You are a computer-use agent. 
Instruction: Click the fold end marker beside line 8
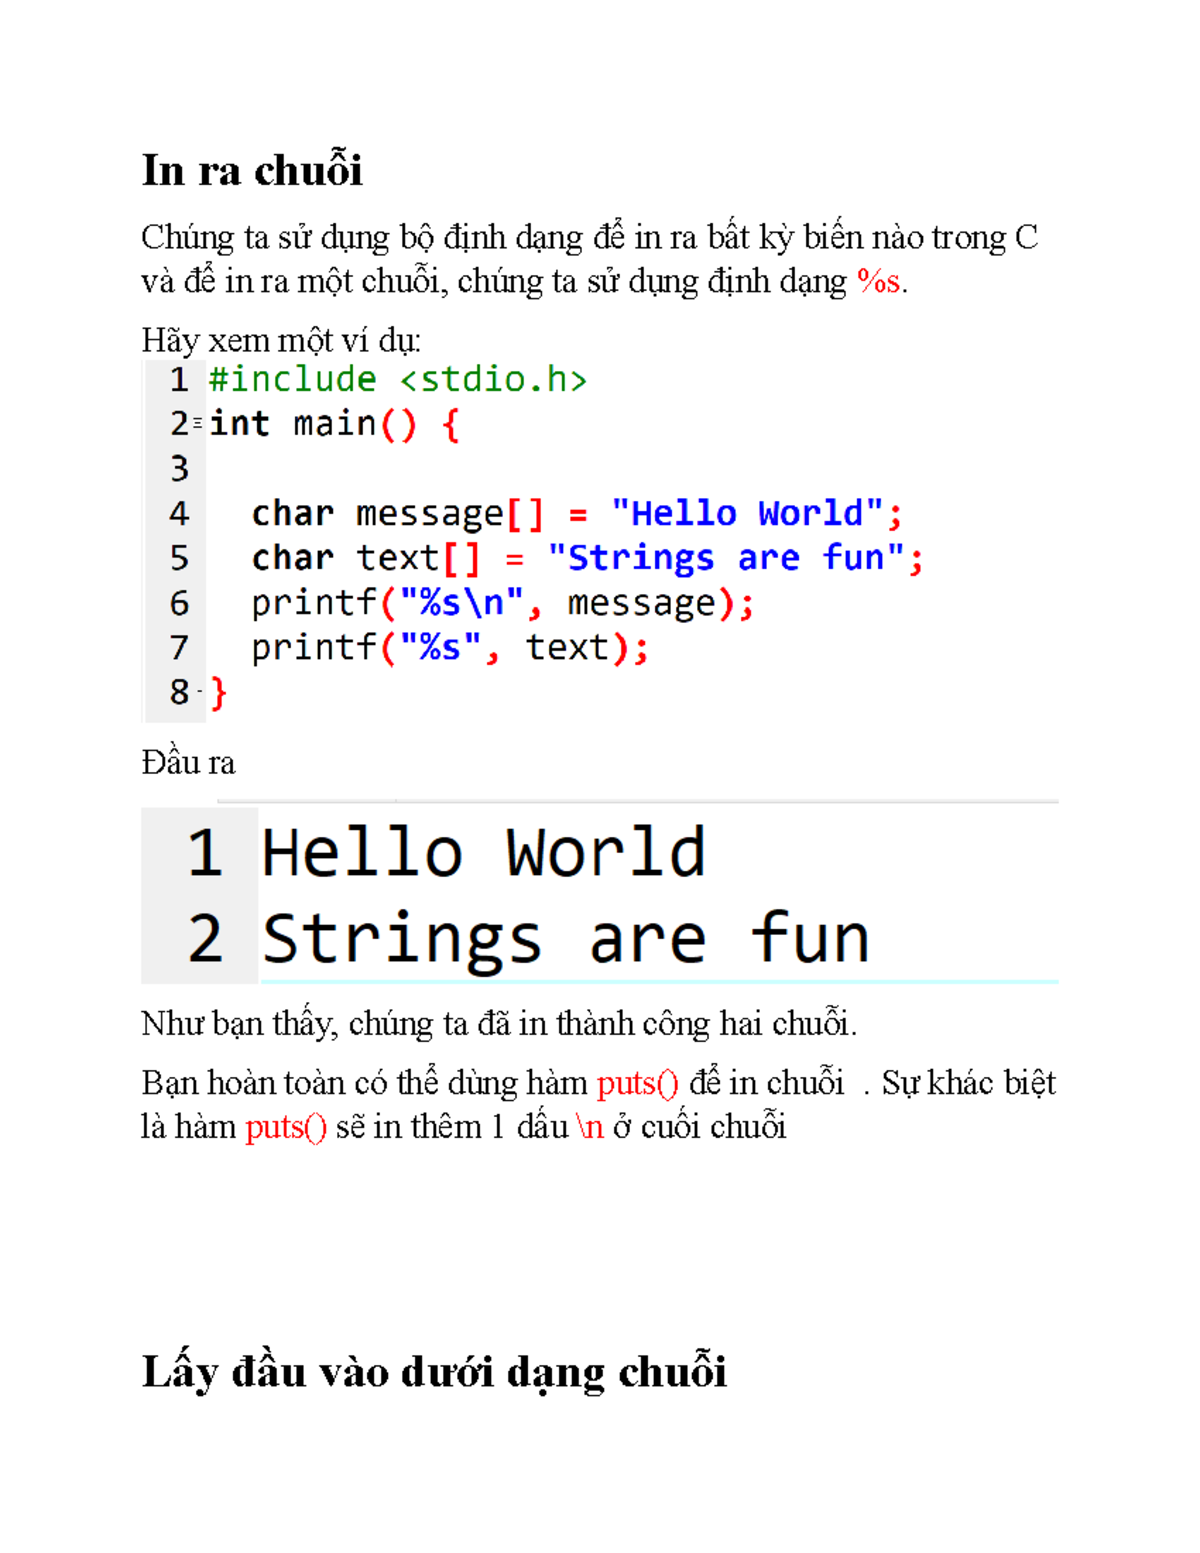(x=200, y=692)
